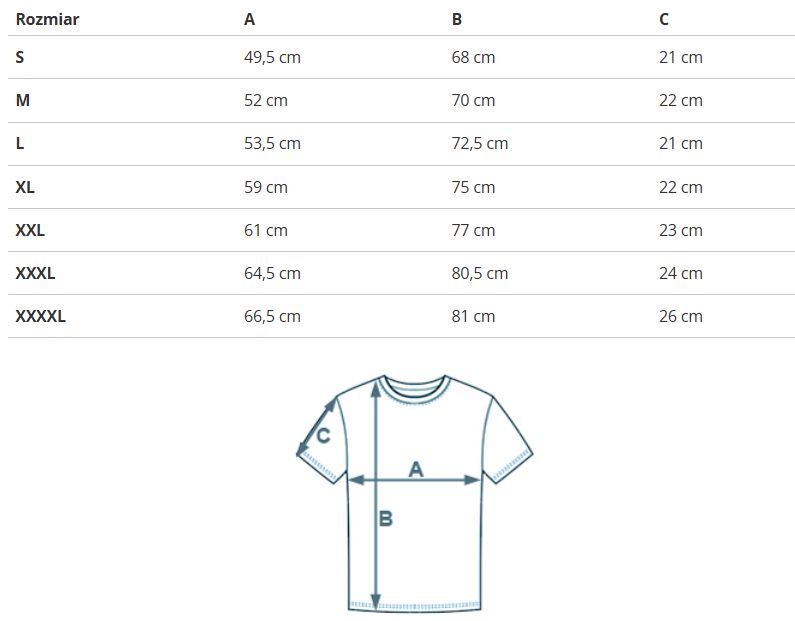Select the 26 cm value for XXXXL
795x621 pixels.
tap(681, 316)
